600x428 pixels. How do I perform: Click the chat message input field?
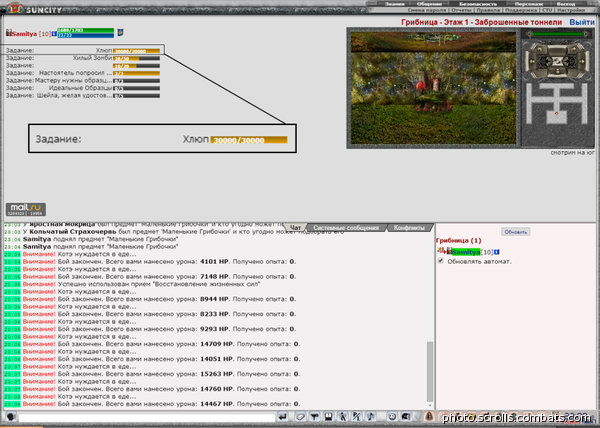(x=147, y=417)
